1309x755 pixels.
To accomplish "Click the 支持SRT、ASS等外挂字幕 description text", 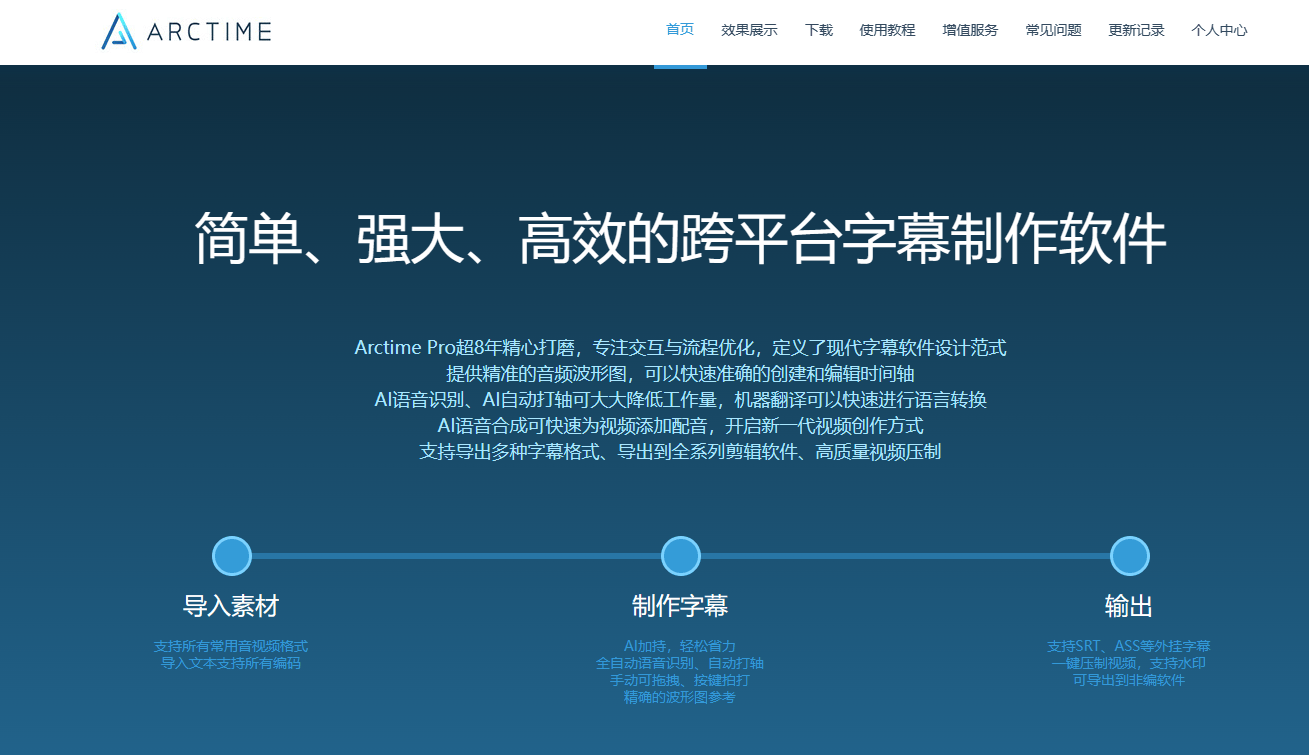I will (x=1128, y=646).
